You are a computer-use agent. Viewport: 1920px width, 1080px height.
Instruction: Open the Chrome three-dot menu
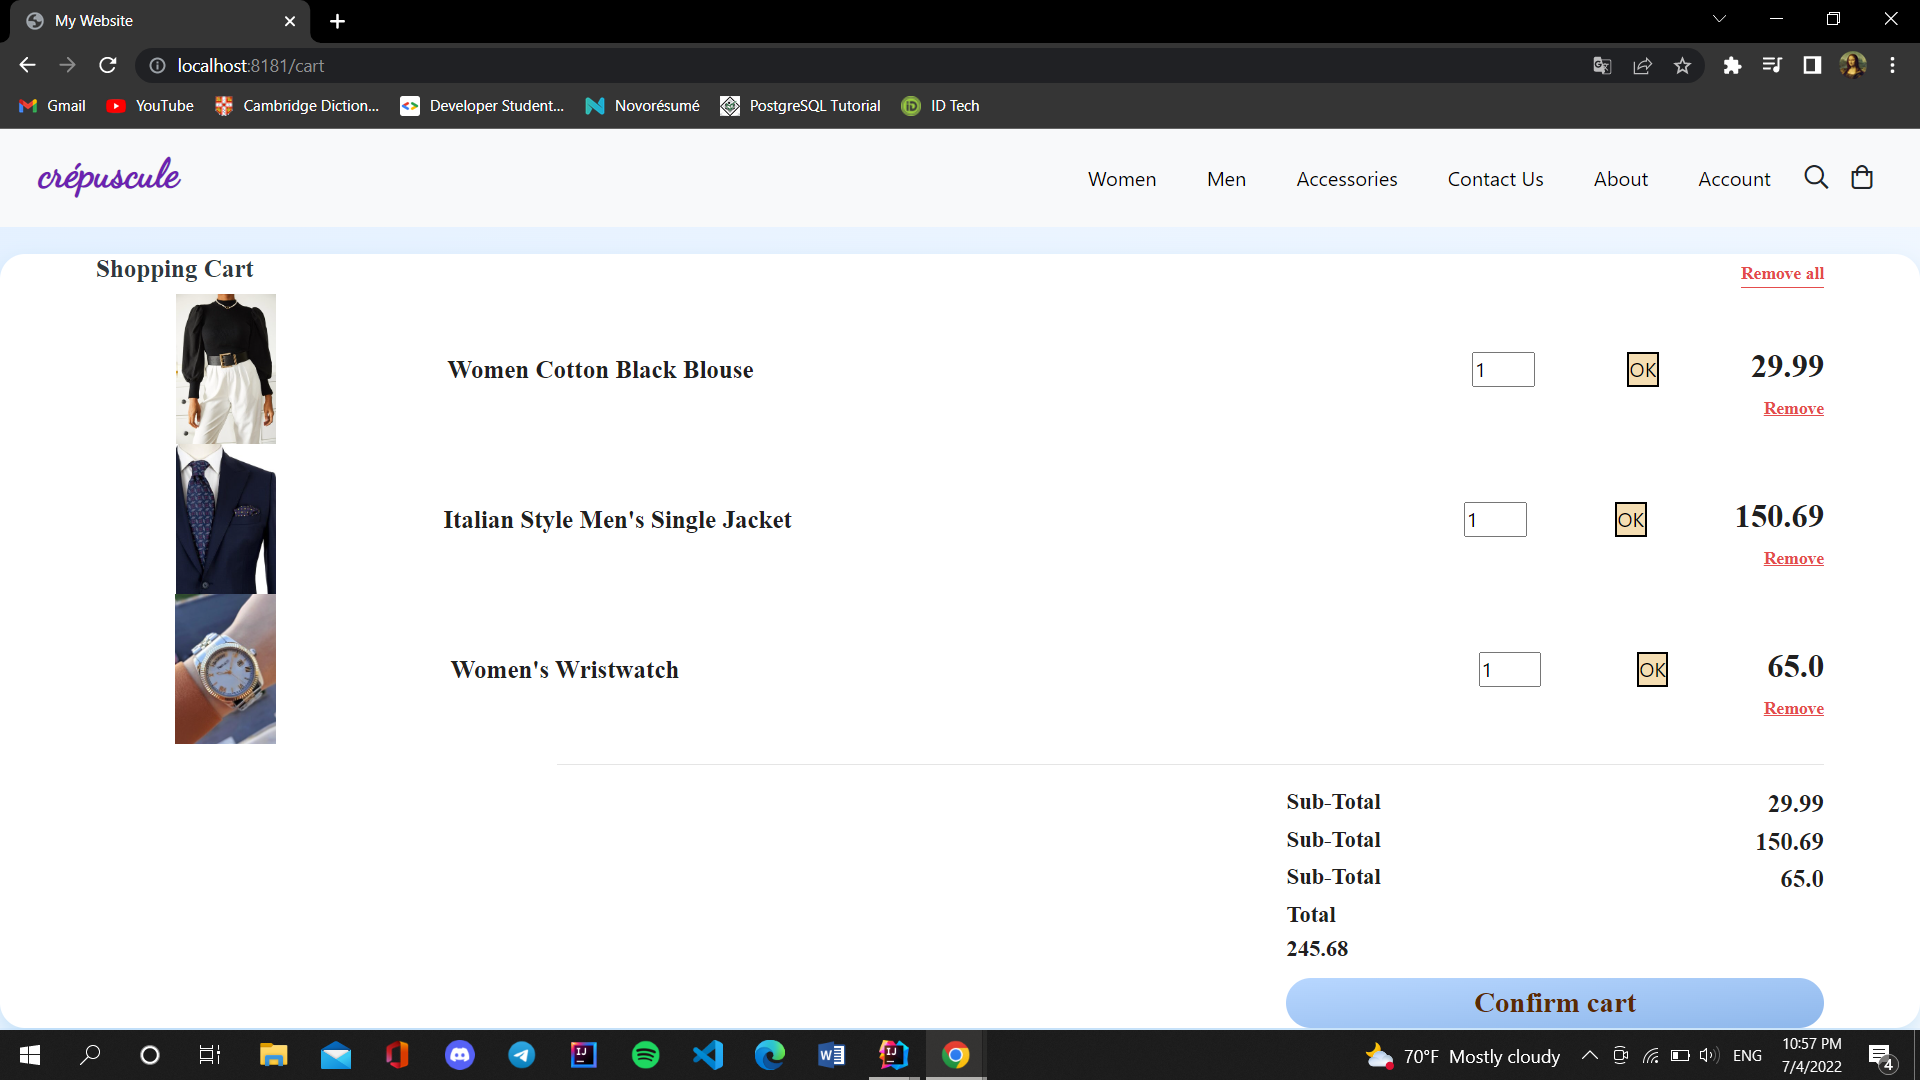tap(1892, 66)
